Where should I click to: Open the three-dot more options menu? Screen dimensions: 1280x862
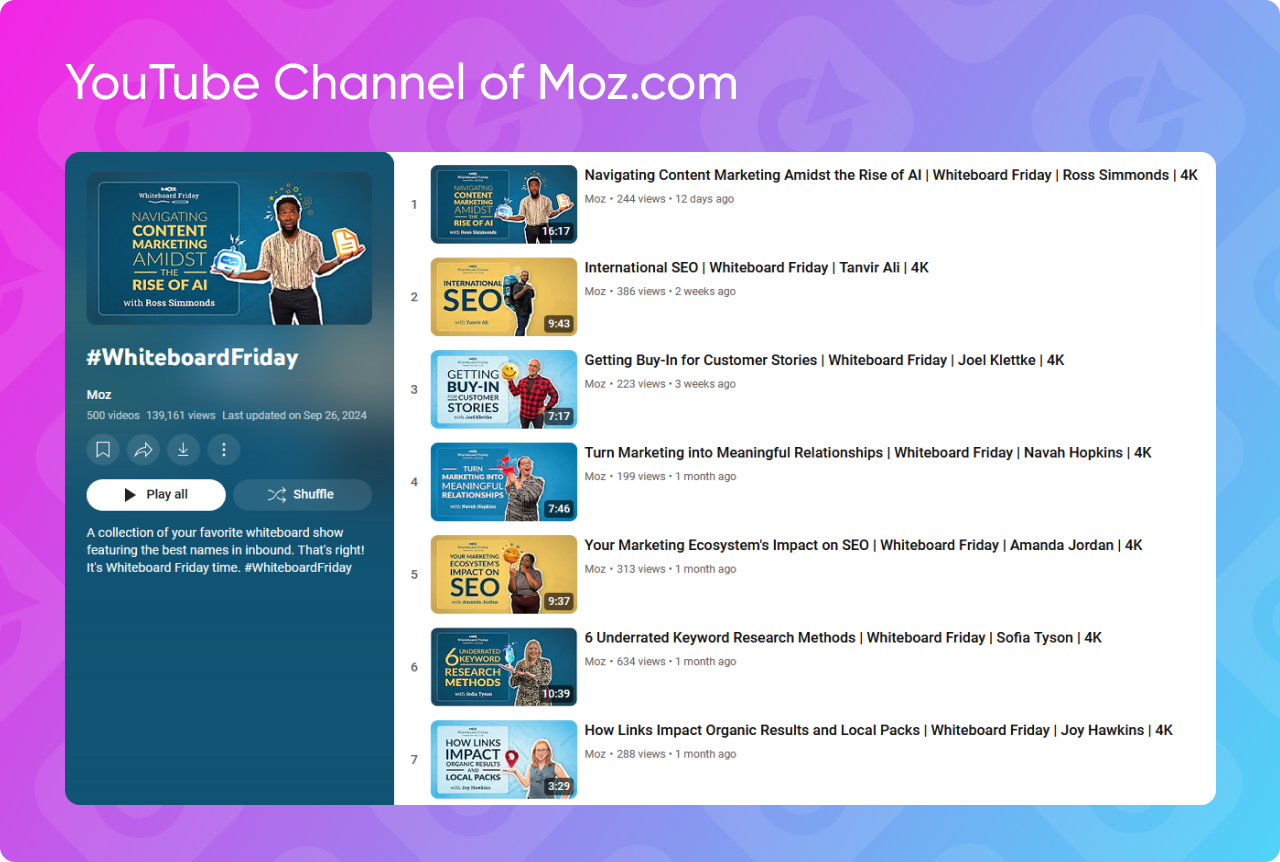click(x=224, y=450)
